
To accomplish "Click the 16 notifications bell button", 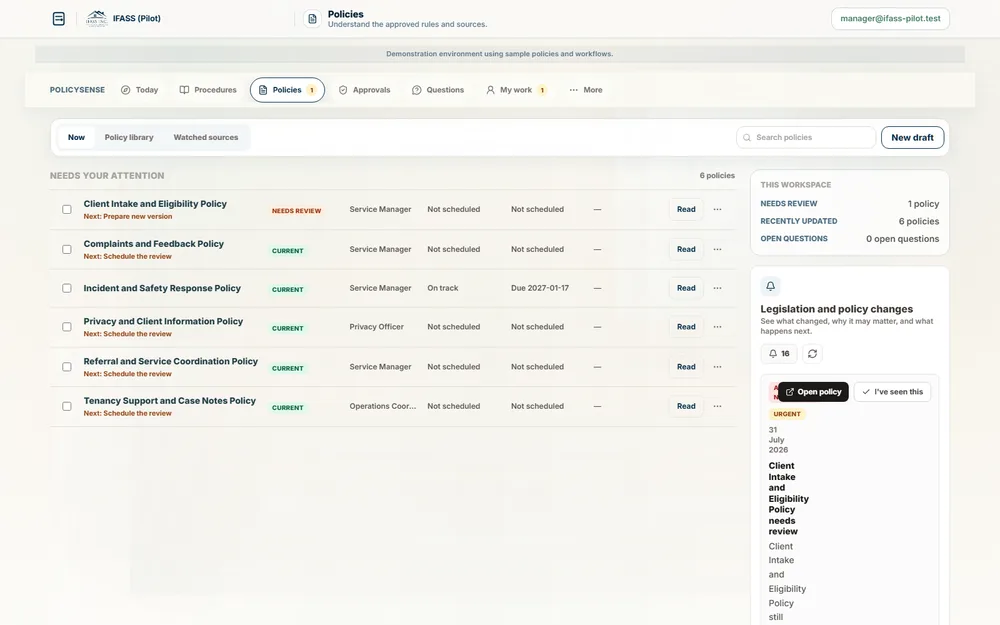I will point(779,353).
